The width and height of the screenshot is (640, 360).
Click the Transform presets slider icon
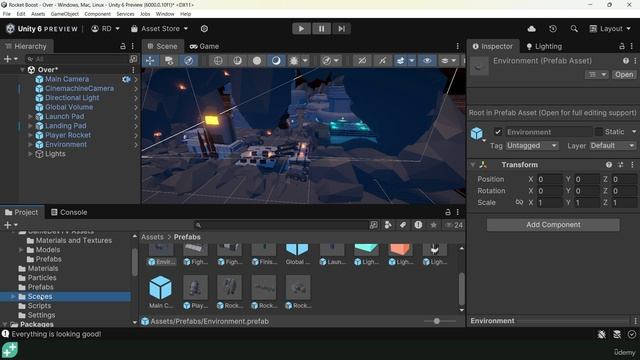[x=620, y=165]
